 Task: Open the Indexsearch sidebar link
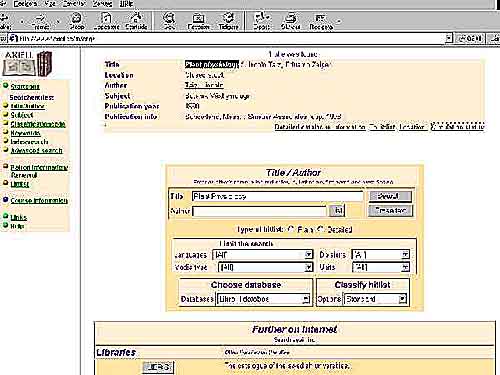pos(29,142)
